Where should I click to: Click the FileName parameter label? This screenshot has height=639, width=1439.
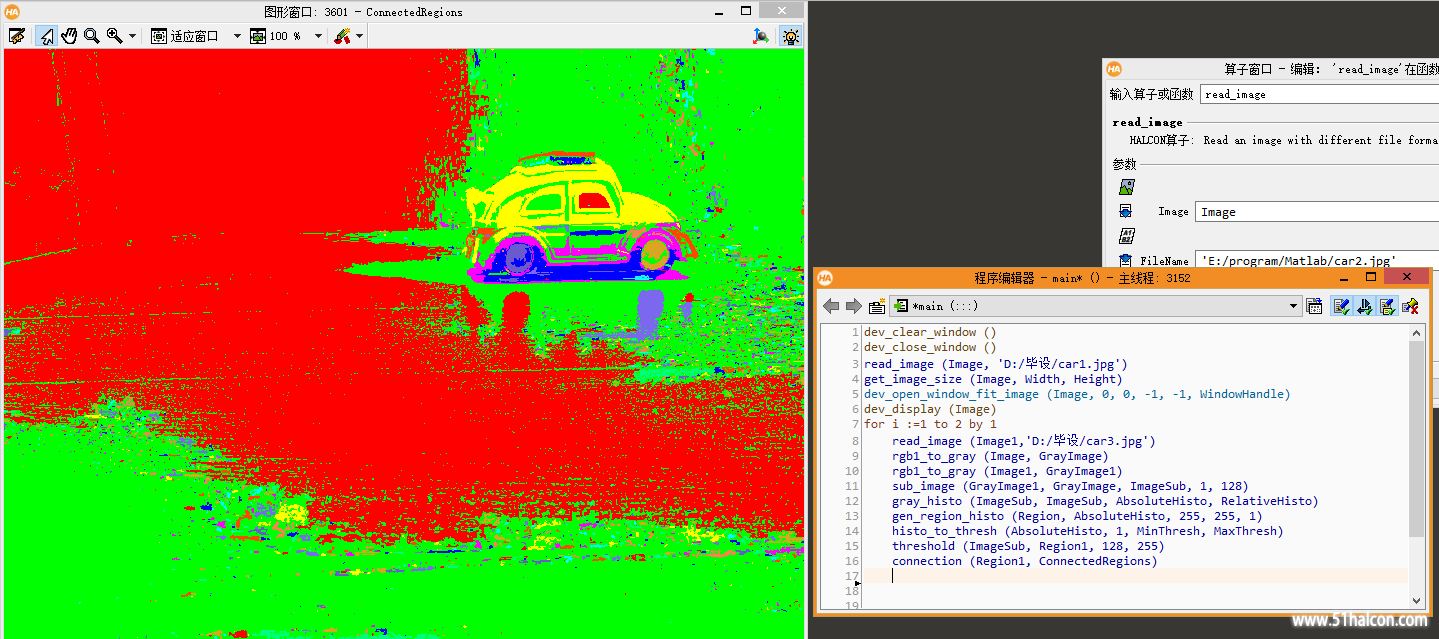[1164, 261]
